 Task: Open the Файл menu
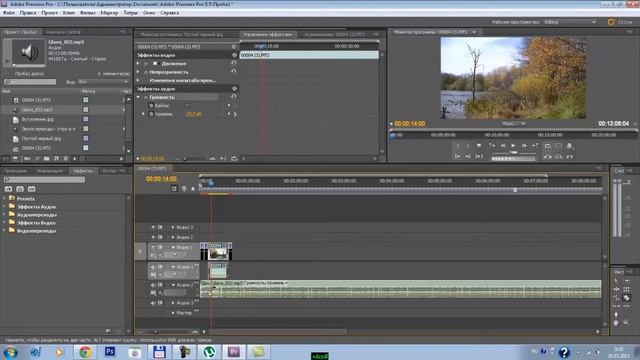(x=9, y=13)
